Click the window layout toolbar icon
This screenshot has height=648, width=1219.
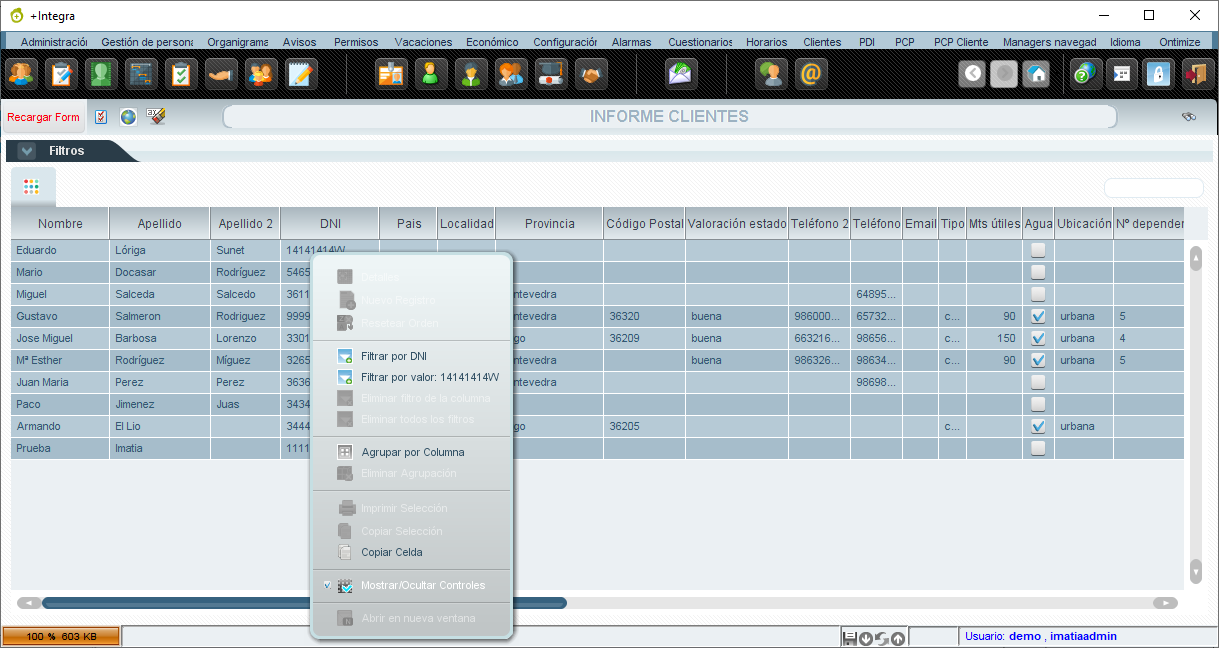pos(1121,74)
